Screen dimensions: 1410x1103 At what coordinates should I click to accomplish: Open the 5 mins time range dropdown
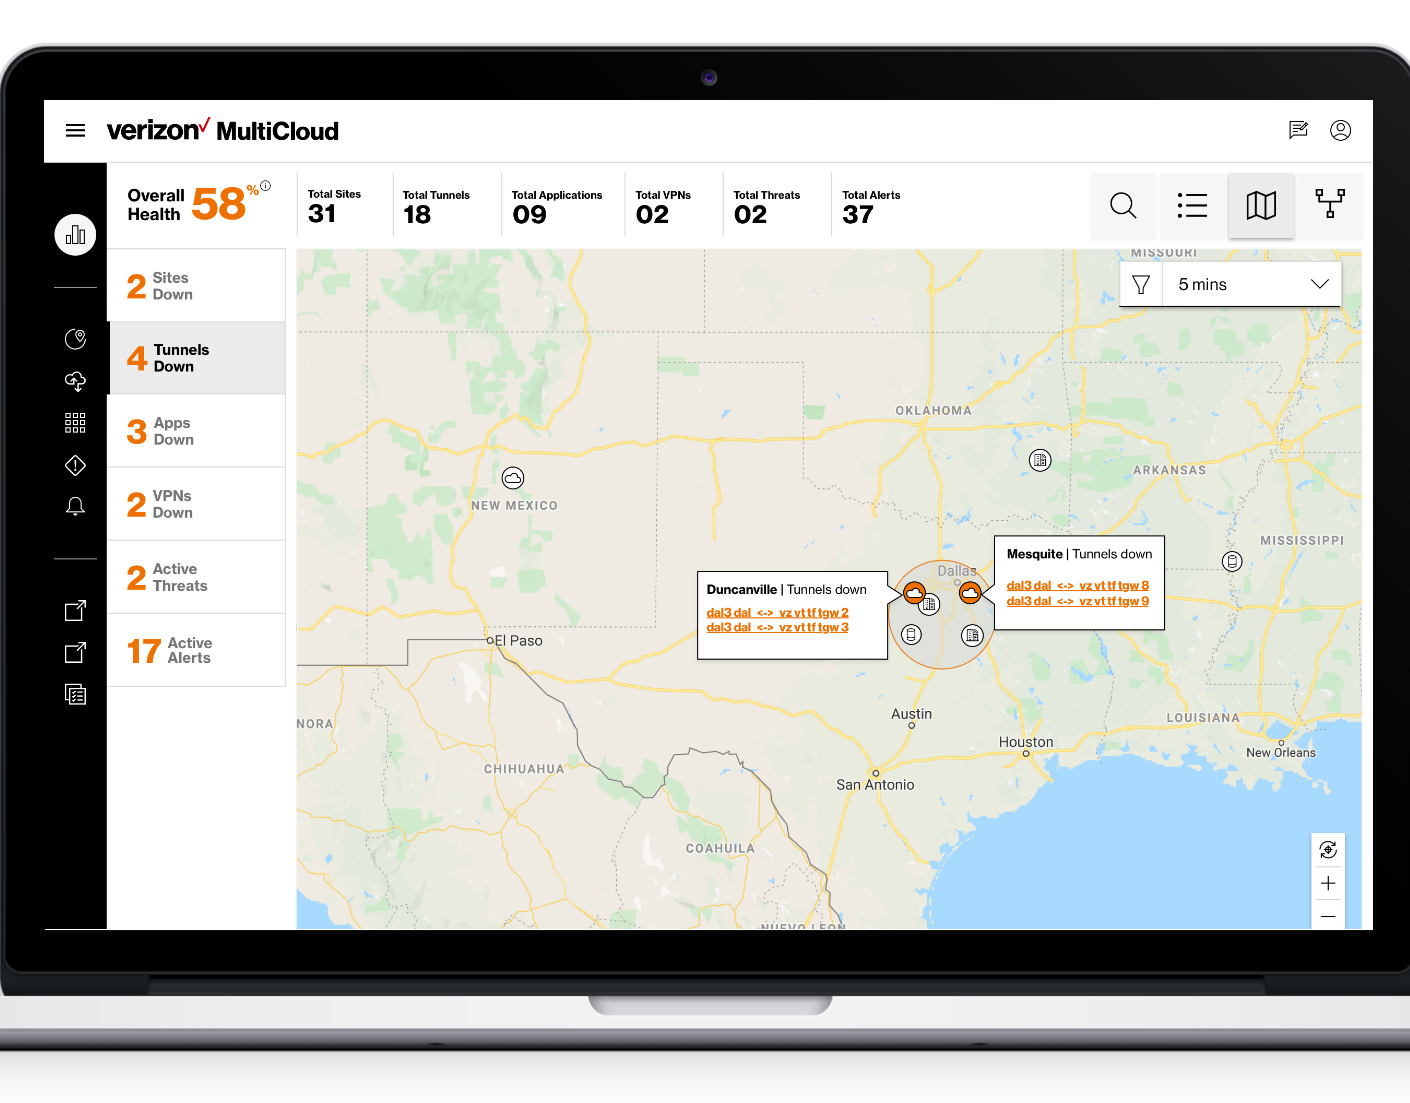[1252, 285]
